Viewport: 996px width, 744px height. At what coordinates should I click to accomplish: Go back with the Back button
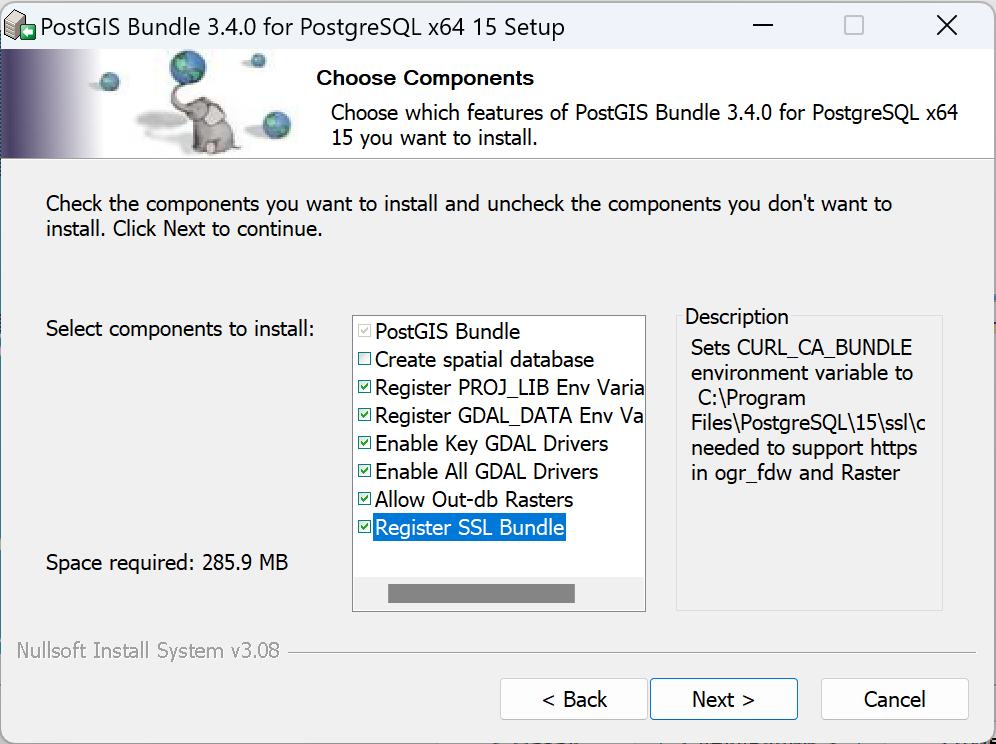coord(574,699)
